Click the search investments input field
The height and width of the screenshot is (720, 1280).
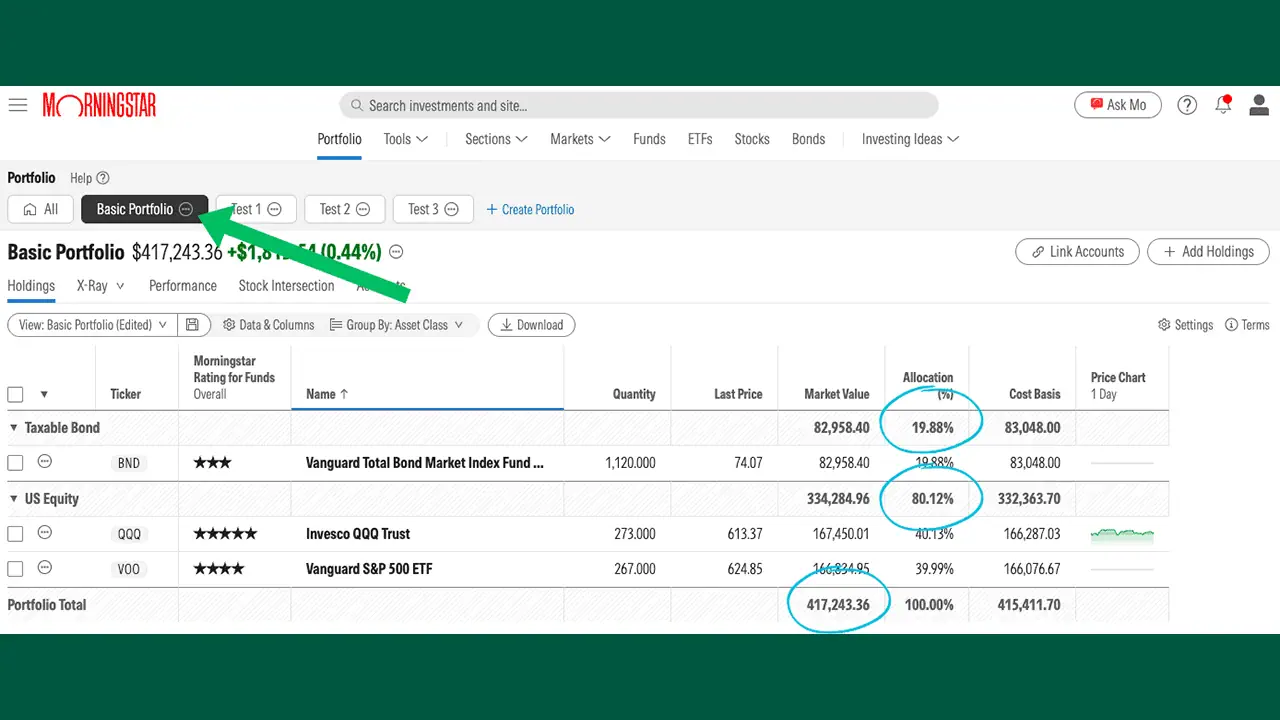639,105
